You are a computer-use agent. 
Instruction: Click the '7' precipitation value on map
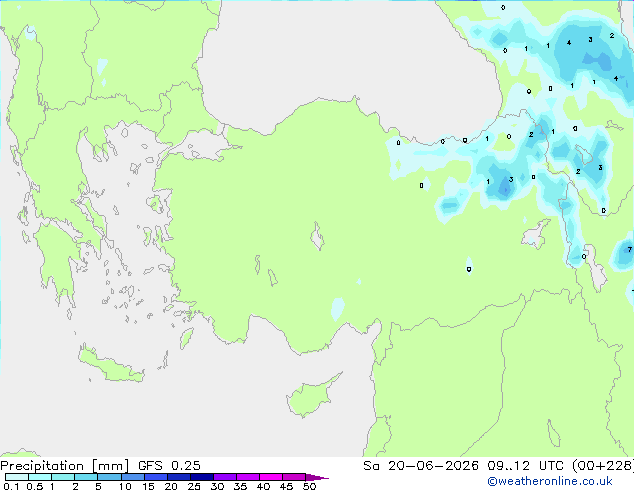pyautogui.click(x=630, y=249)
